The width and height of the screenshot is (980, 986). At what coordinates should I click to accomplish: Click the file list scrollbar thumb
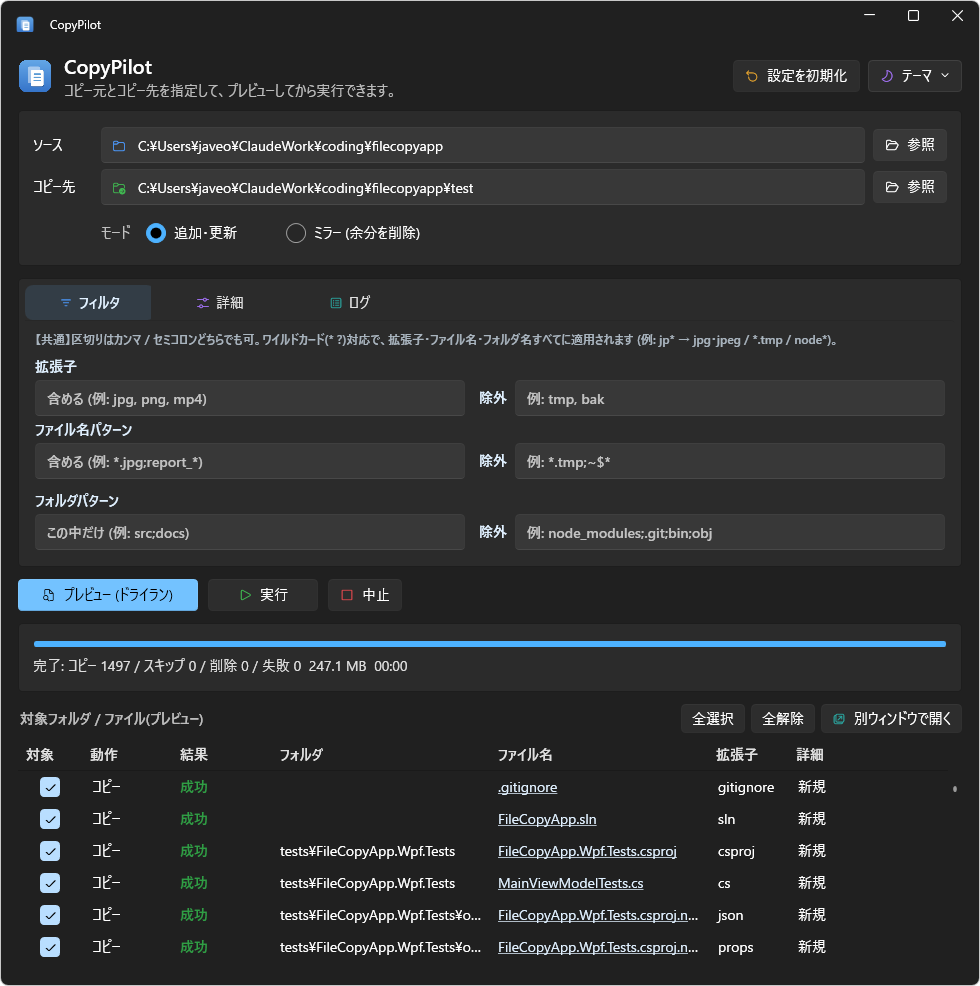click(955, 789)
